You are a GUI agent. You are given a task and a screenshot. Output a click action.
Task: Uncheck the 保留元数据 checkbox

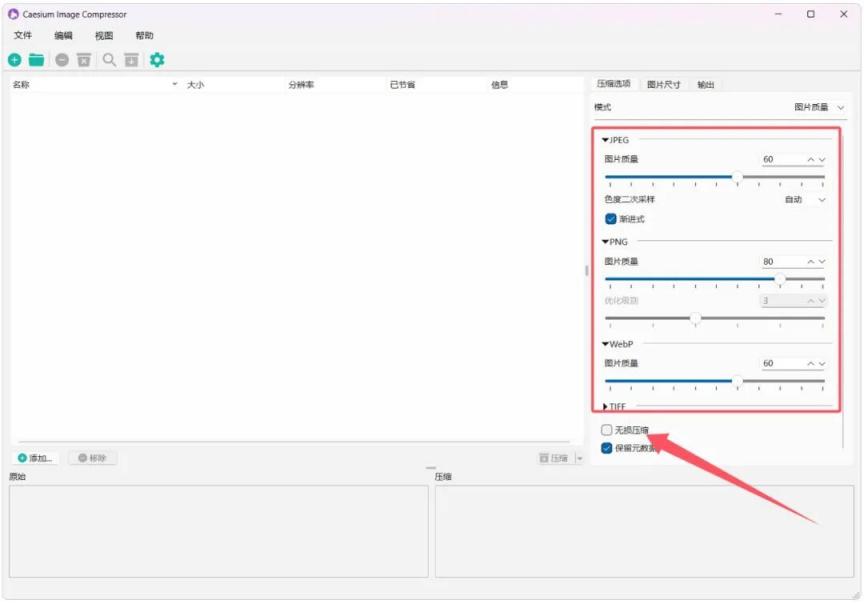click(x=607, y=448)
